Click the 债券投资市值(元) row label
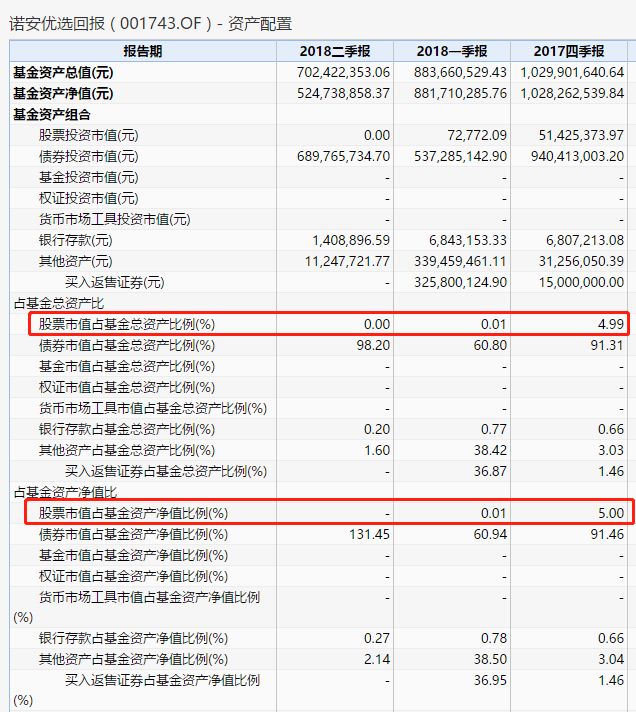The image size is (636, 712). point(89,156)
